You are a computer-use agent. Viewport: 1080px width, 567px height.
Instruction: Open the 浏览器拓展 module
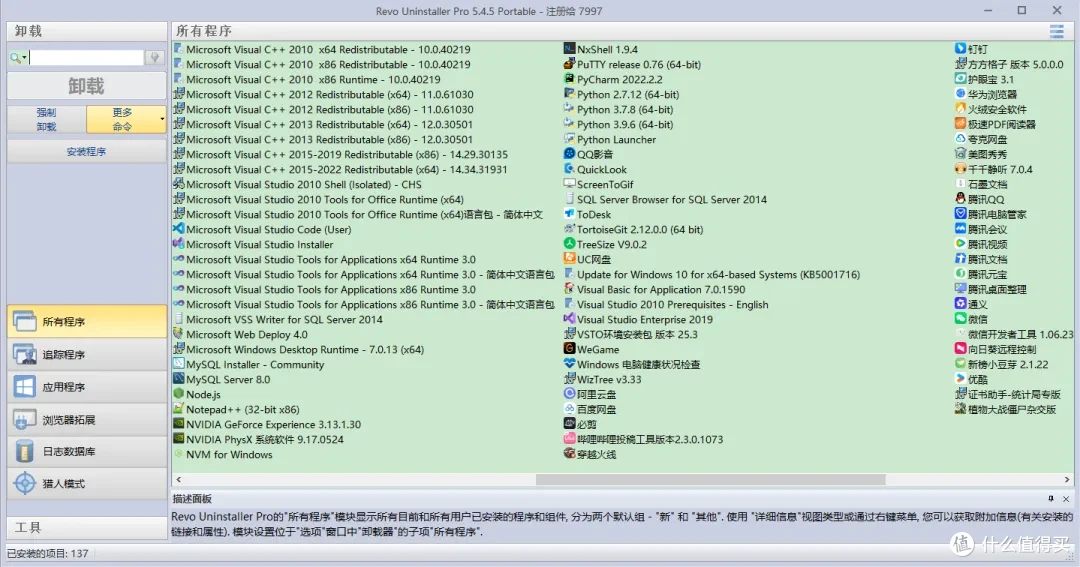point(87,420)
